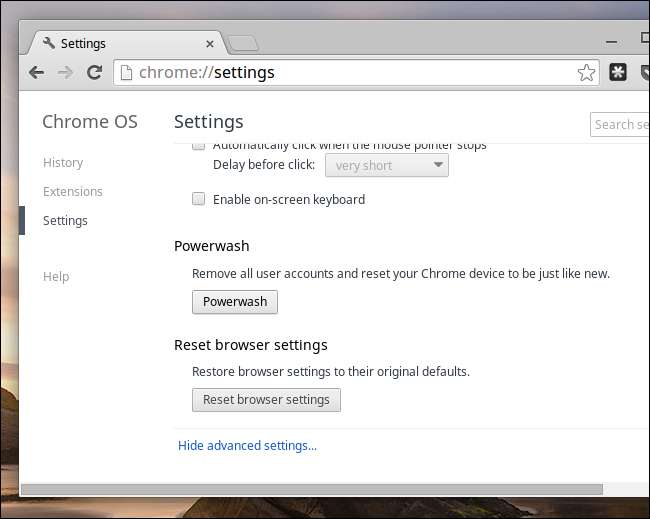Open a new tab
The width and height of the screenshot is (650, 519).
coord(244,44)
